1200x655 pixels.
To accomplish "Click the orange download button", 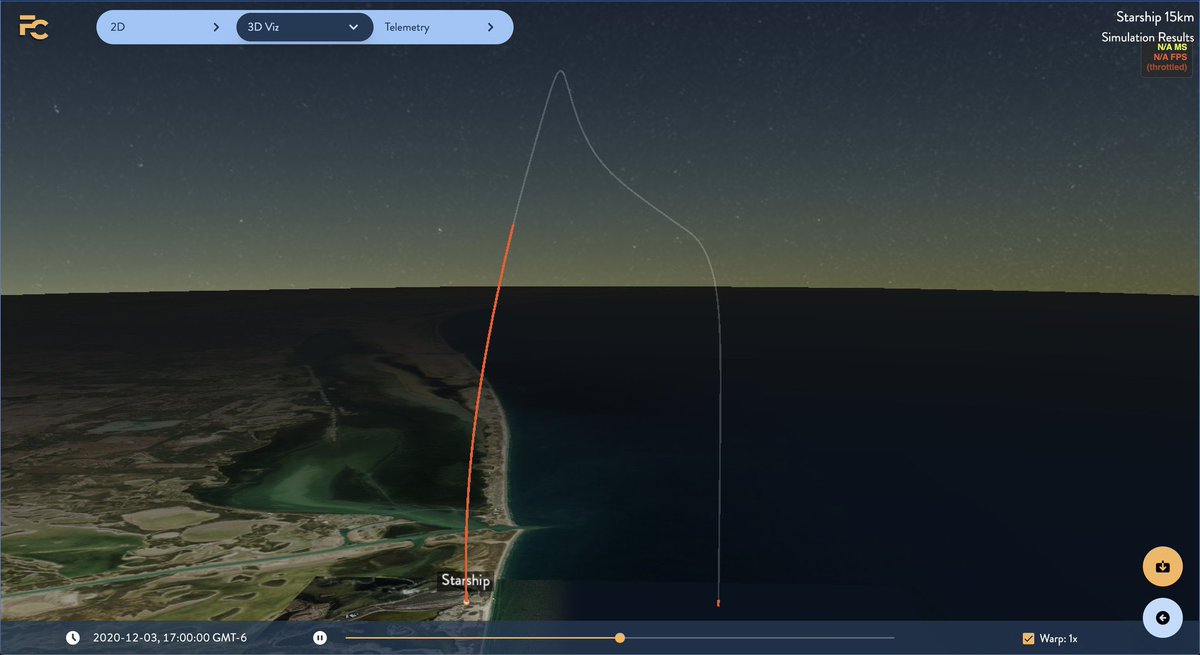I will 1162,567.
